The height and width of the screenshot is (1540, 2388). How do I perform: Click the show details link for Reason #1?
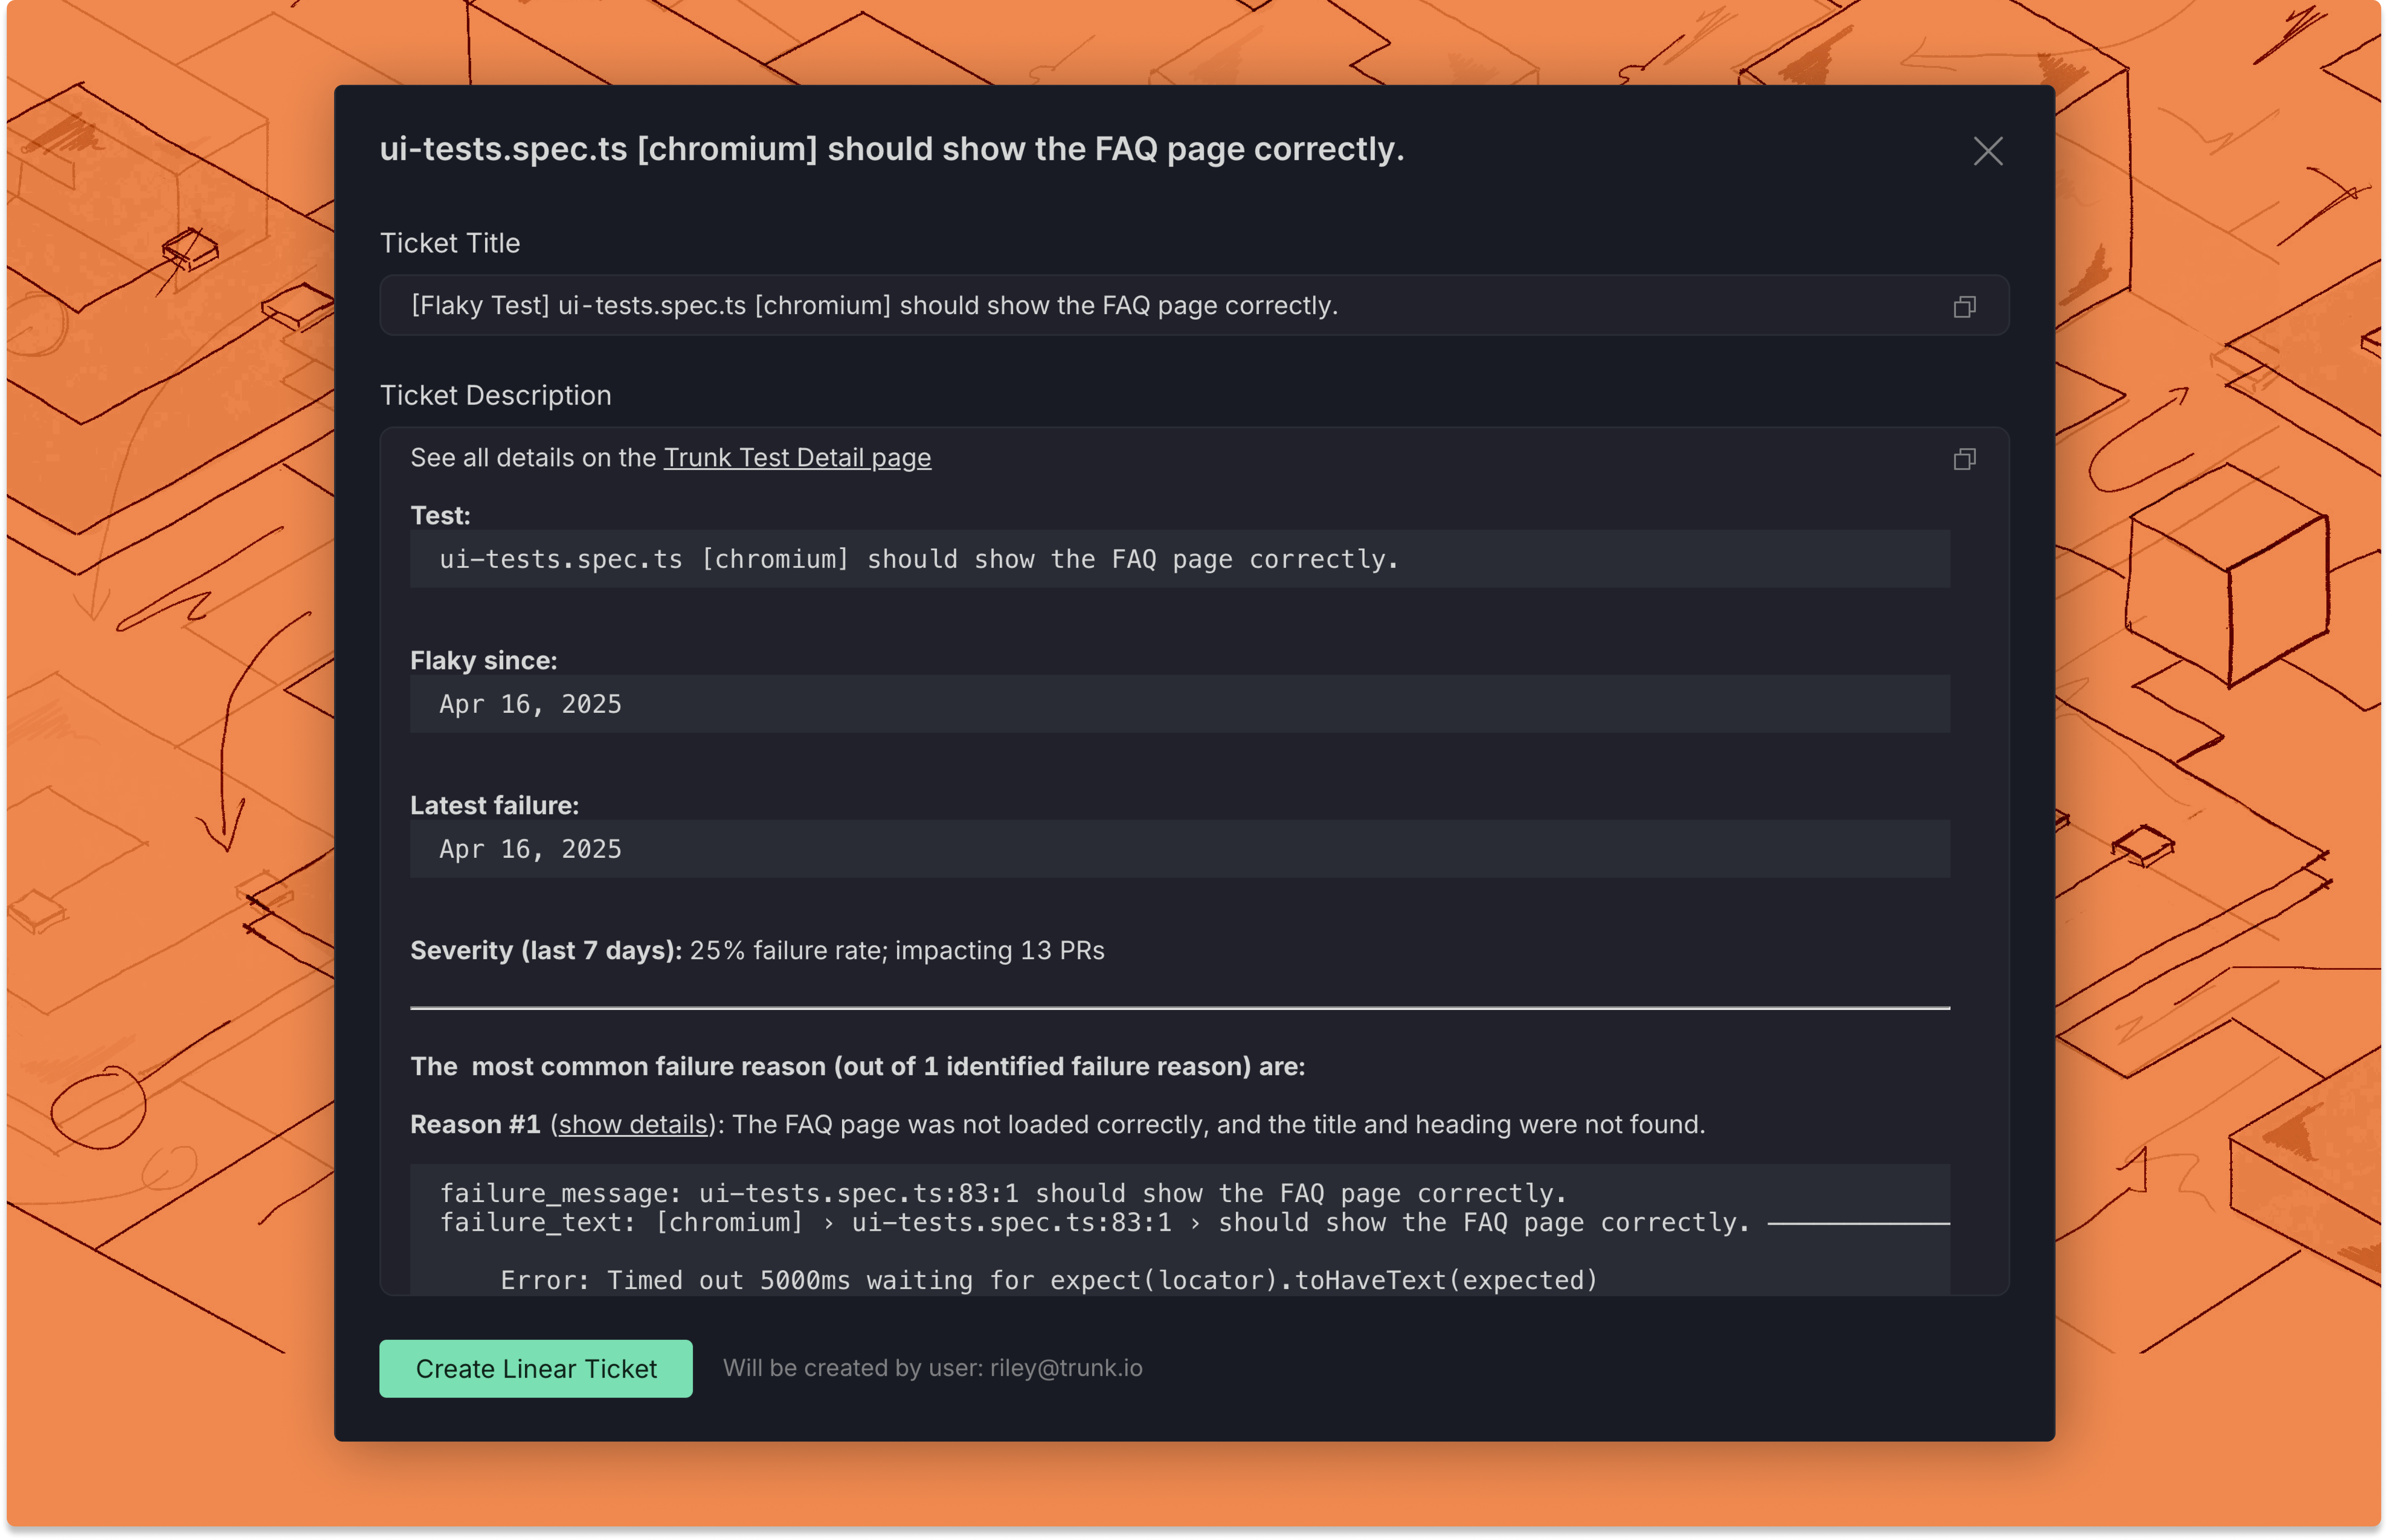coord(633,1124)
